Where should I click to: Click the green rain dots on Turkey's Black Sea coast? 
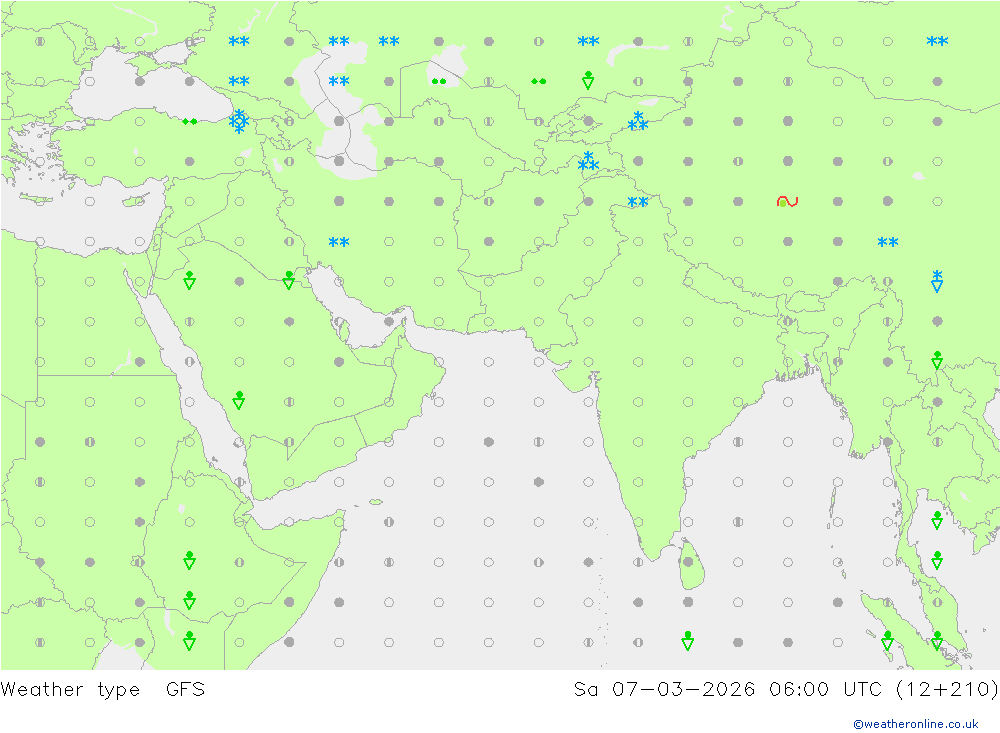click(x=189, y=121)
